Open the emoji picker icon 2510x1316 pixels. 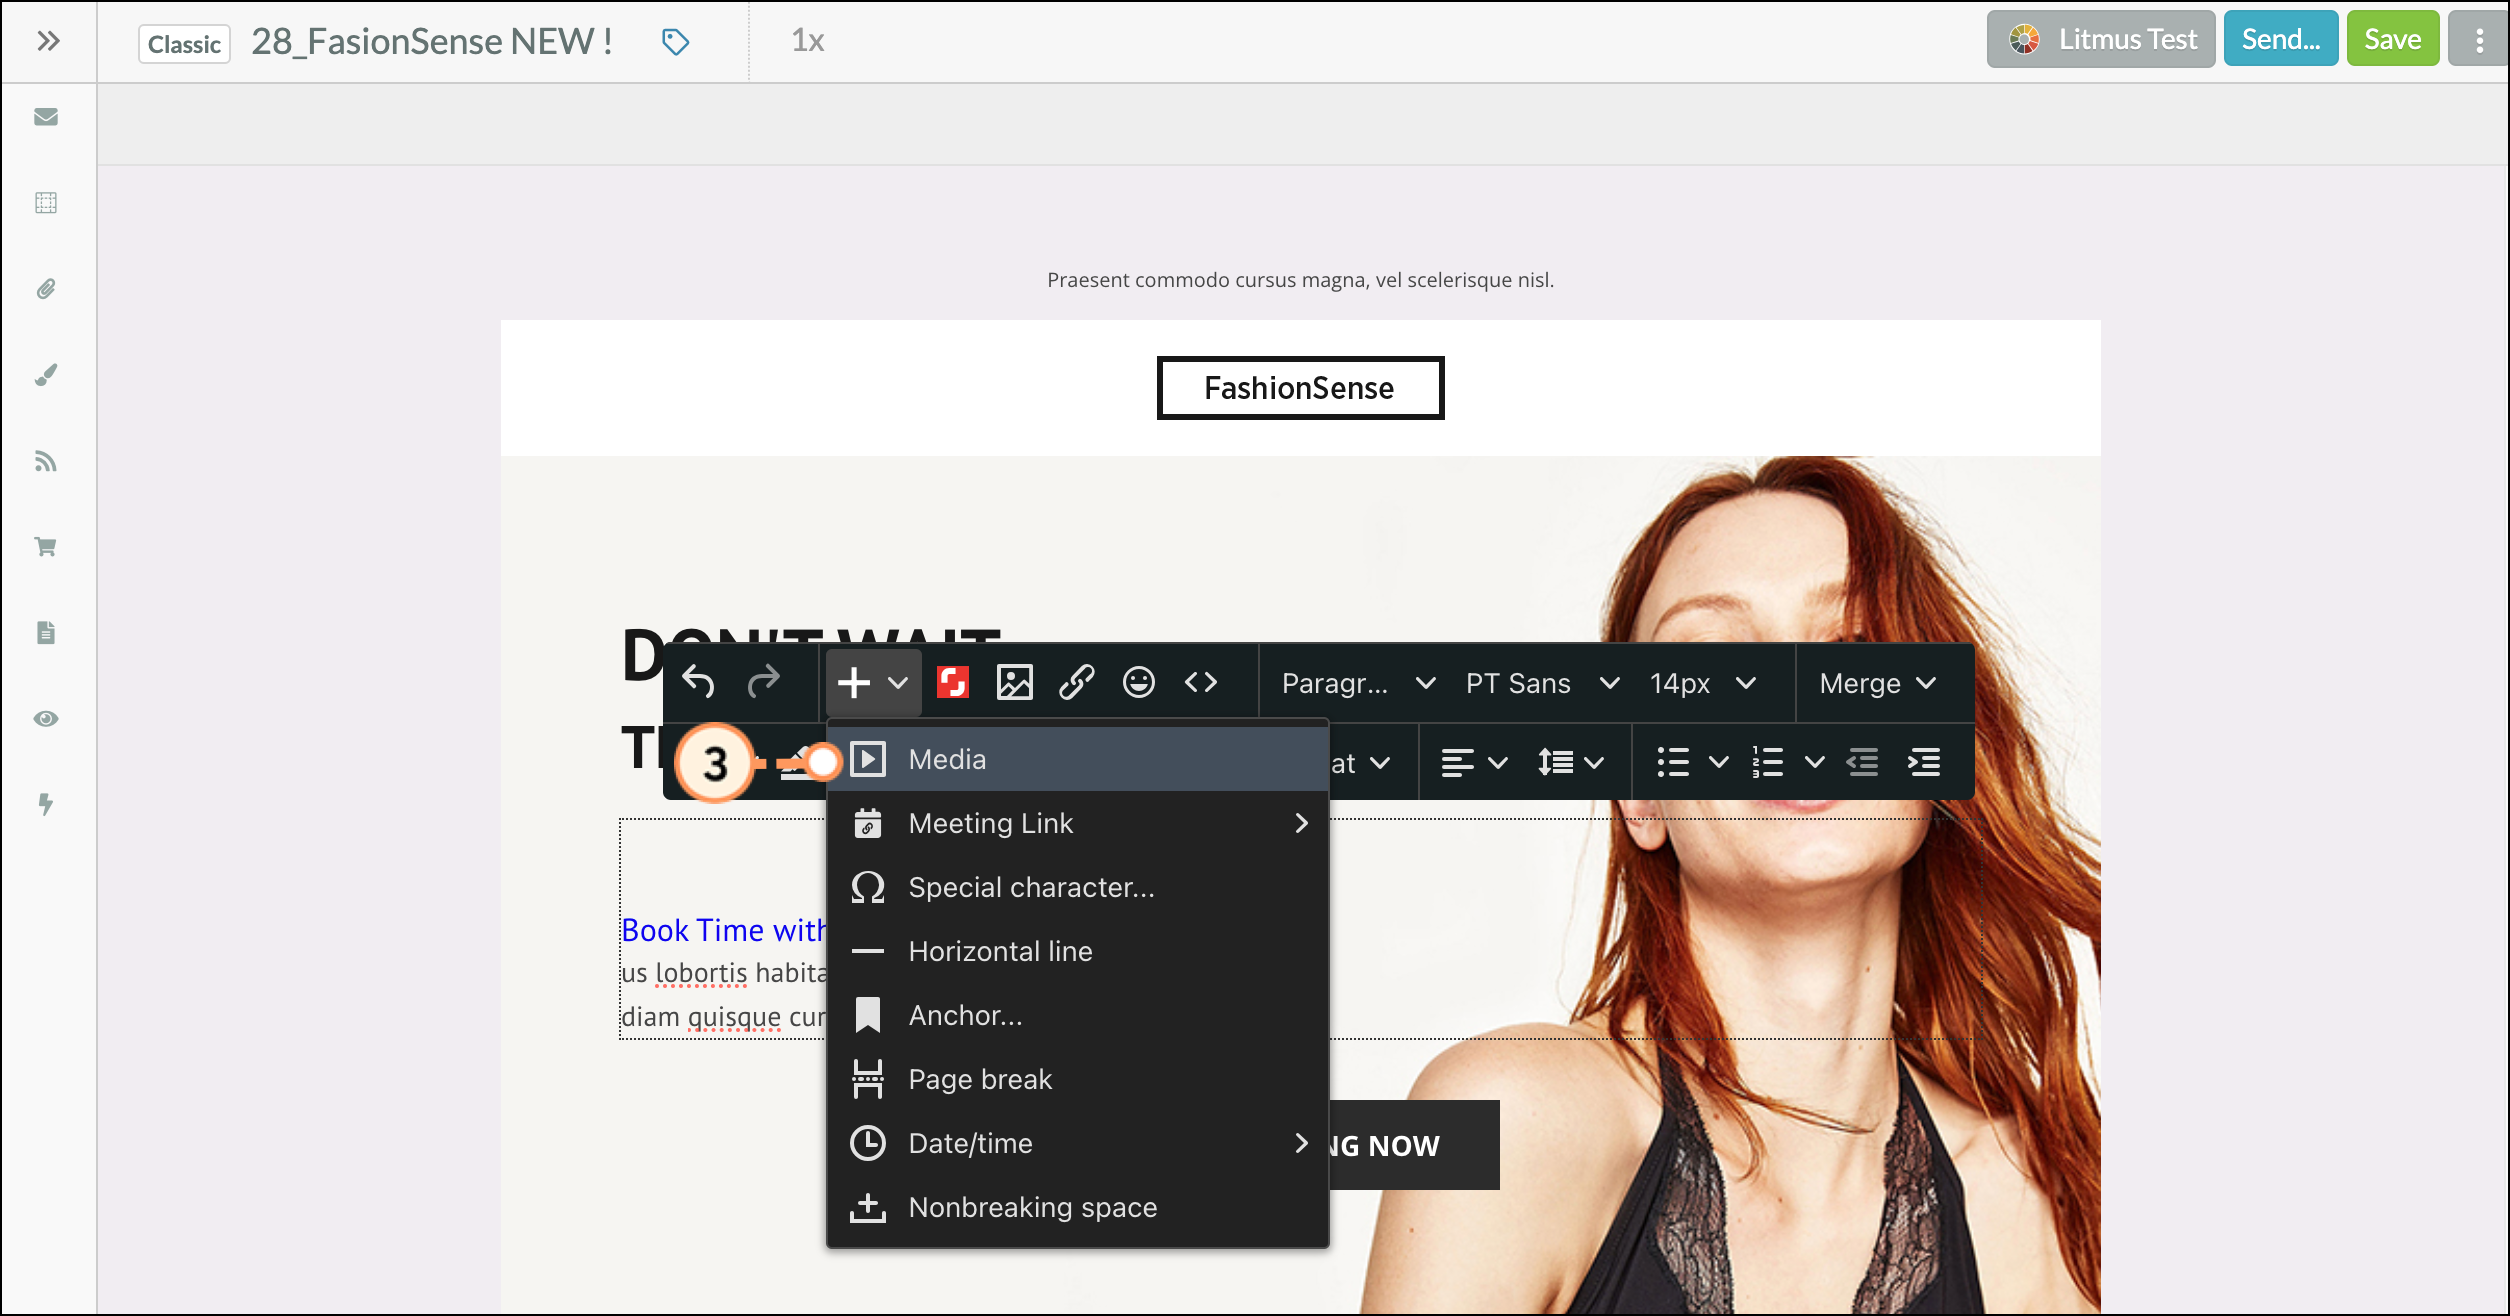pos(1139,683)
